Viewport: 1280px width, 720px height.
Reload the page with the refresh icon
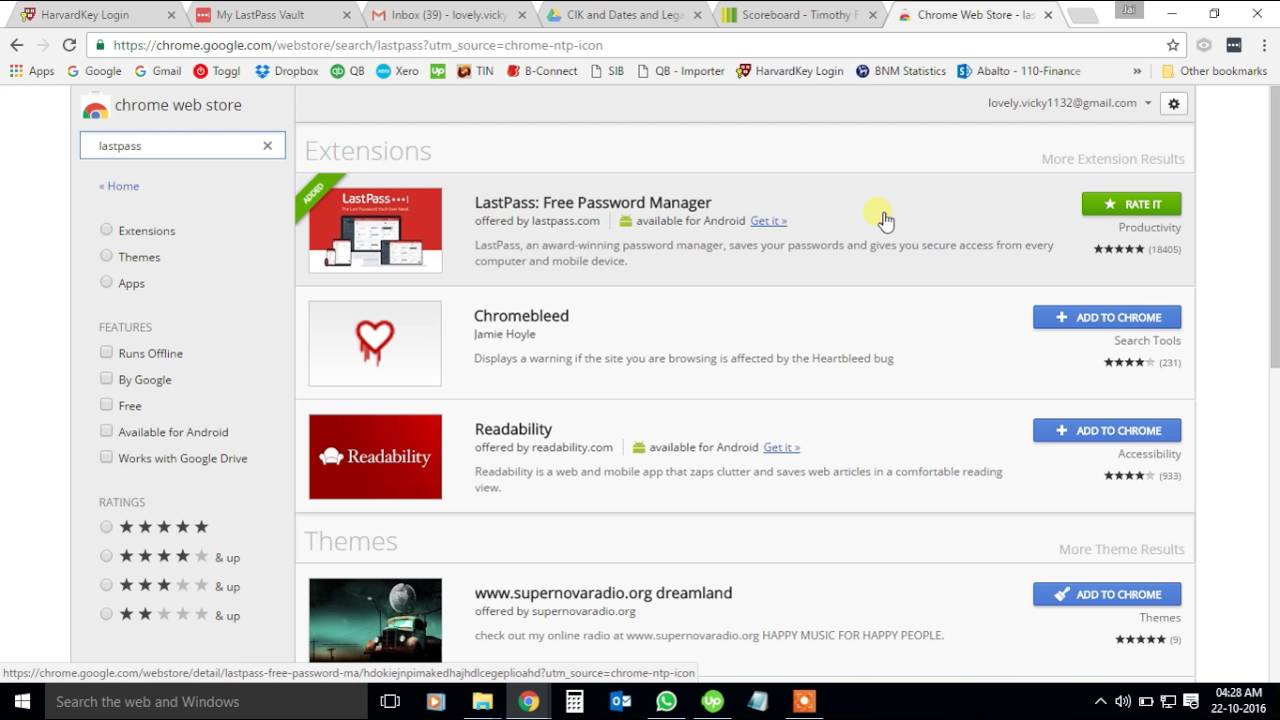[69, 45]
